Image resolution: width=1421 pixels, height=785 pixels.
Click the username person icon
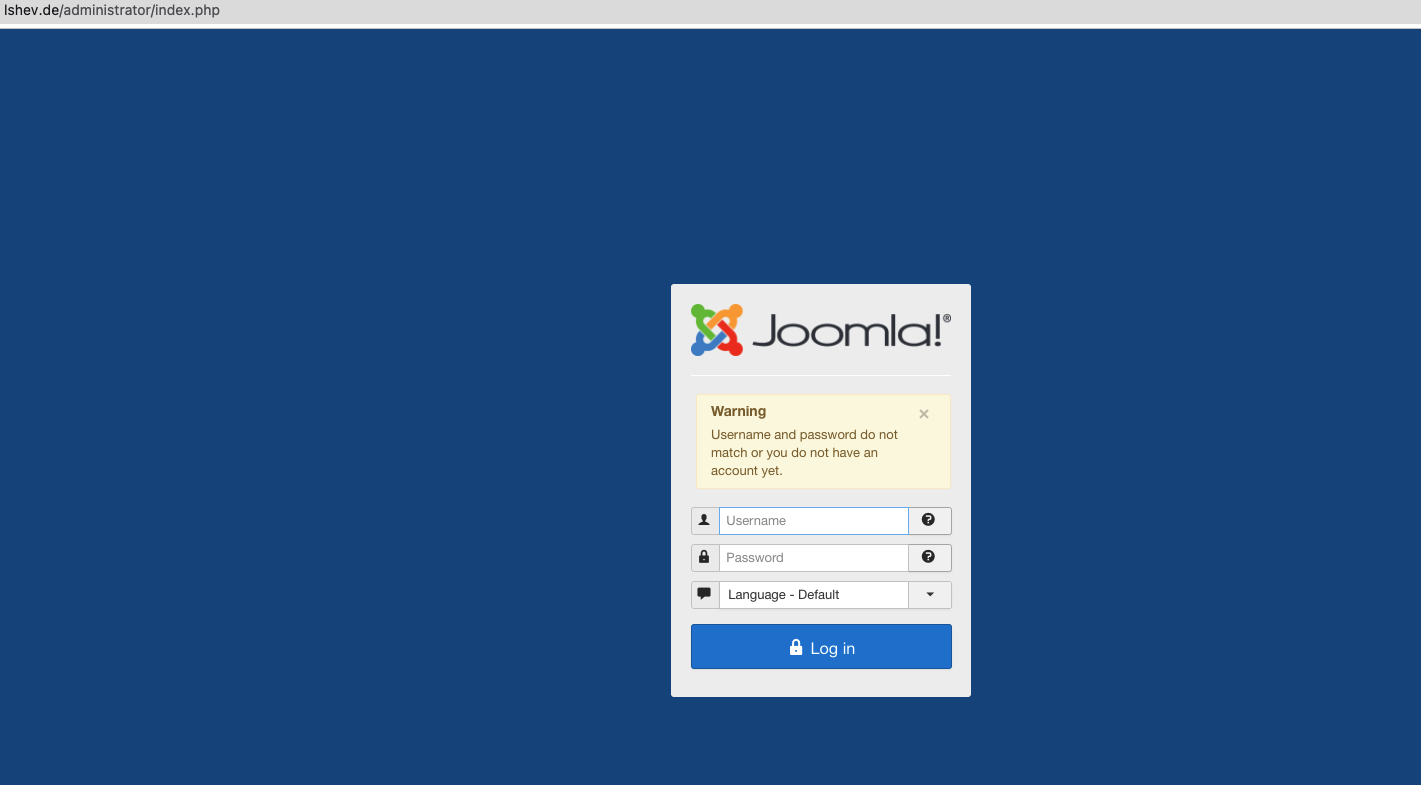point(704,520)
